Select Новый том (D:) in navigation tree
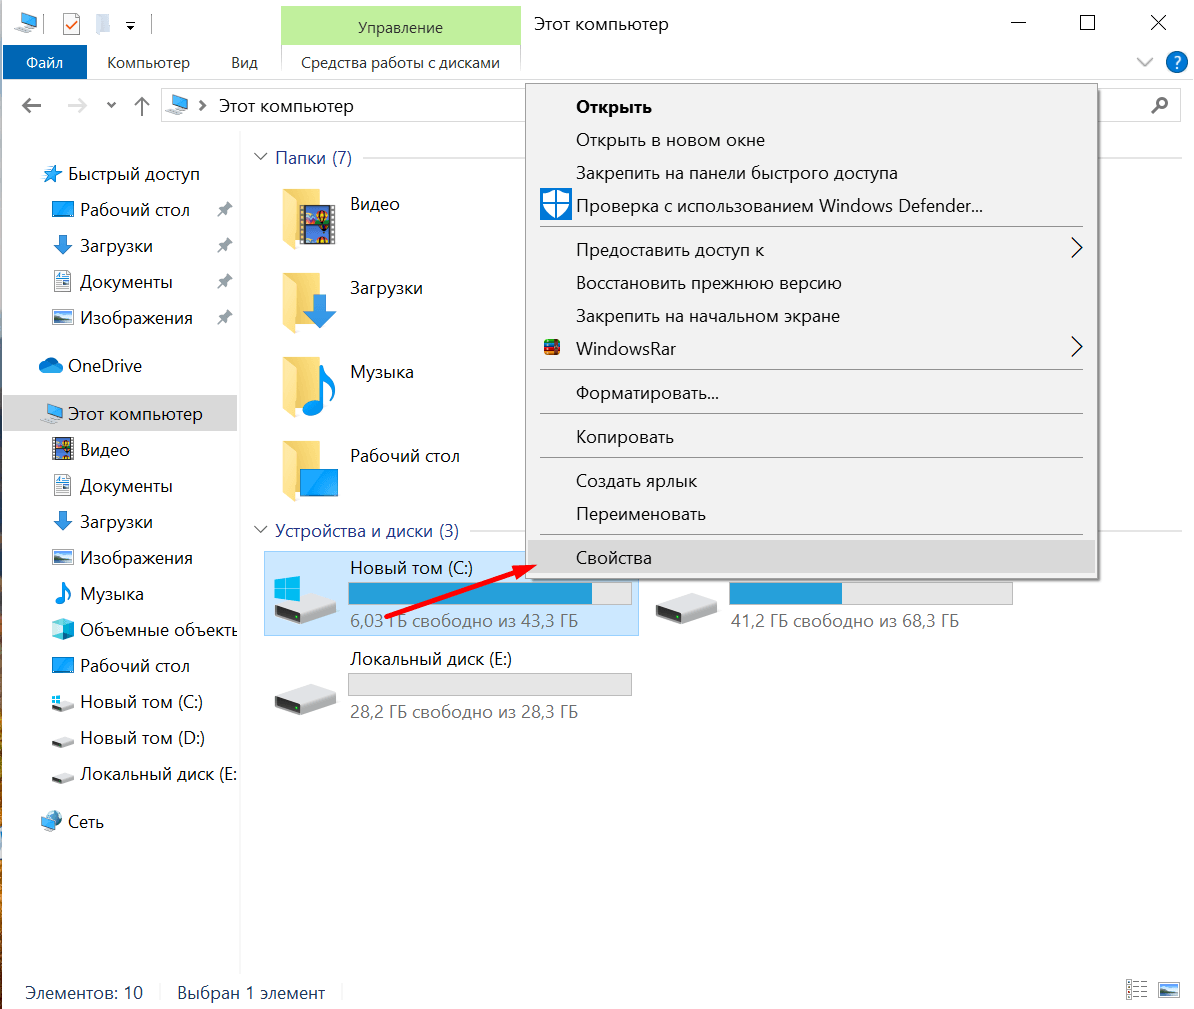The image size is (1194, 1009). pos(142,738)
